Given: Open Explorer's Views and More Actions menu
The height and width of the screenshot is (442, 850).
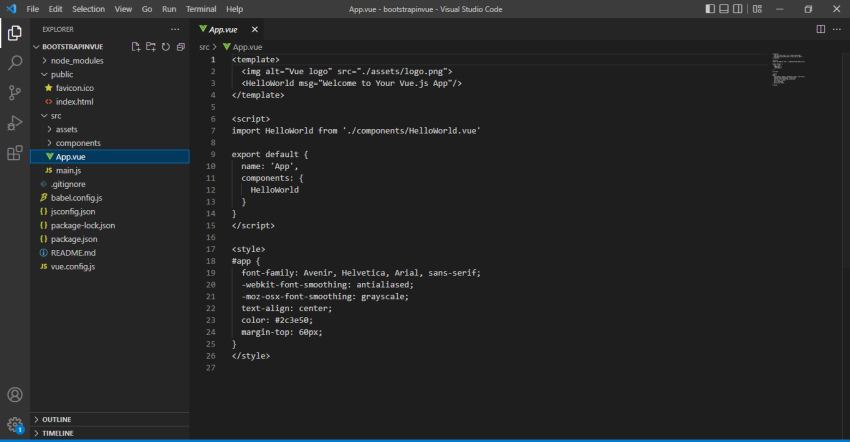Looking at the screenshot, I should [175, 29].
